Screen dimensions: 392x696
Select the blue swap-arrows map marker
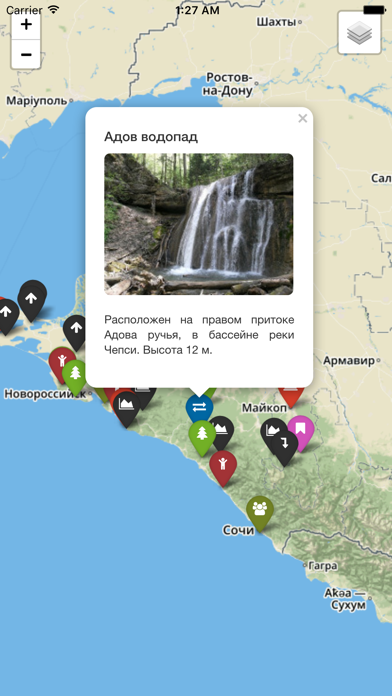[x=199, y=407]
